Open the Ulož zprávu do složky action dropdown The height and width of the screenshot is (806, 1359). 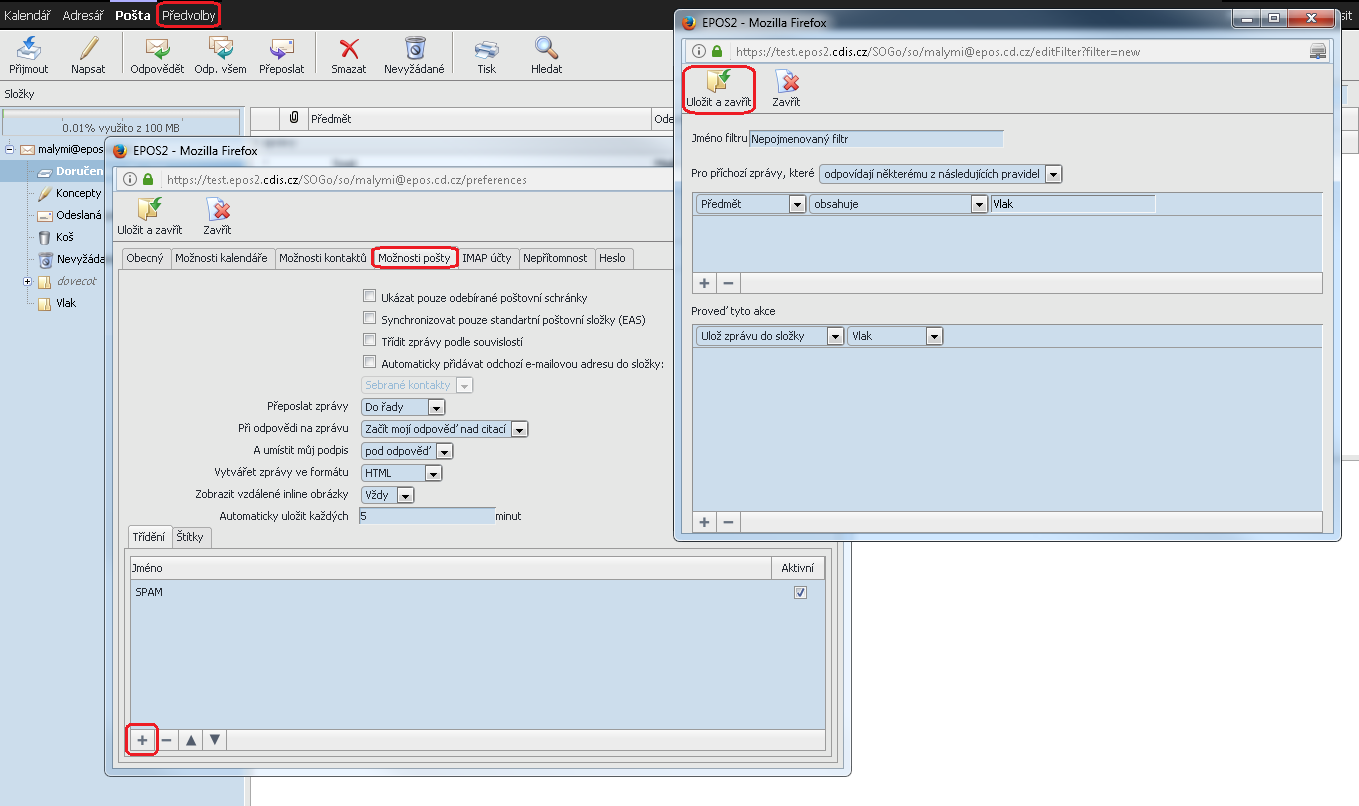pyautogui.click(x=770, y=336)
